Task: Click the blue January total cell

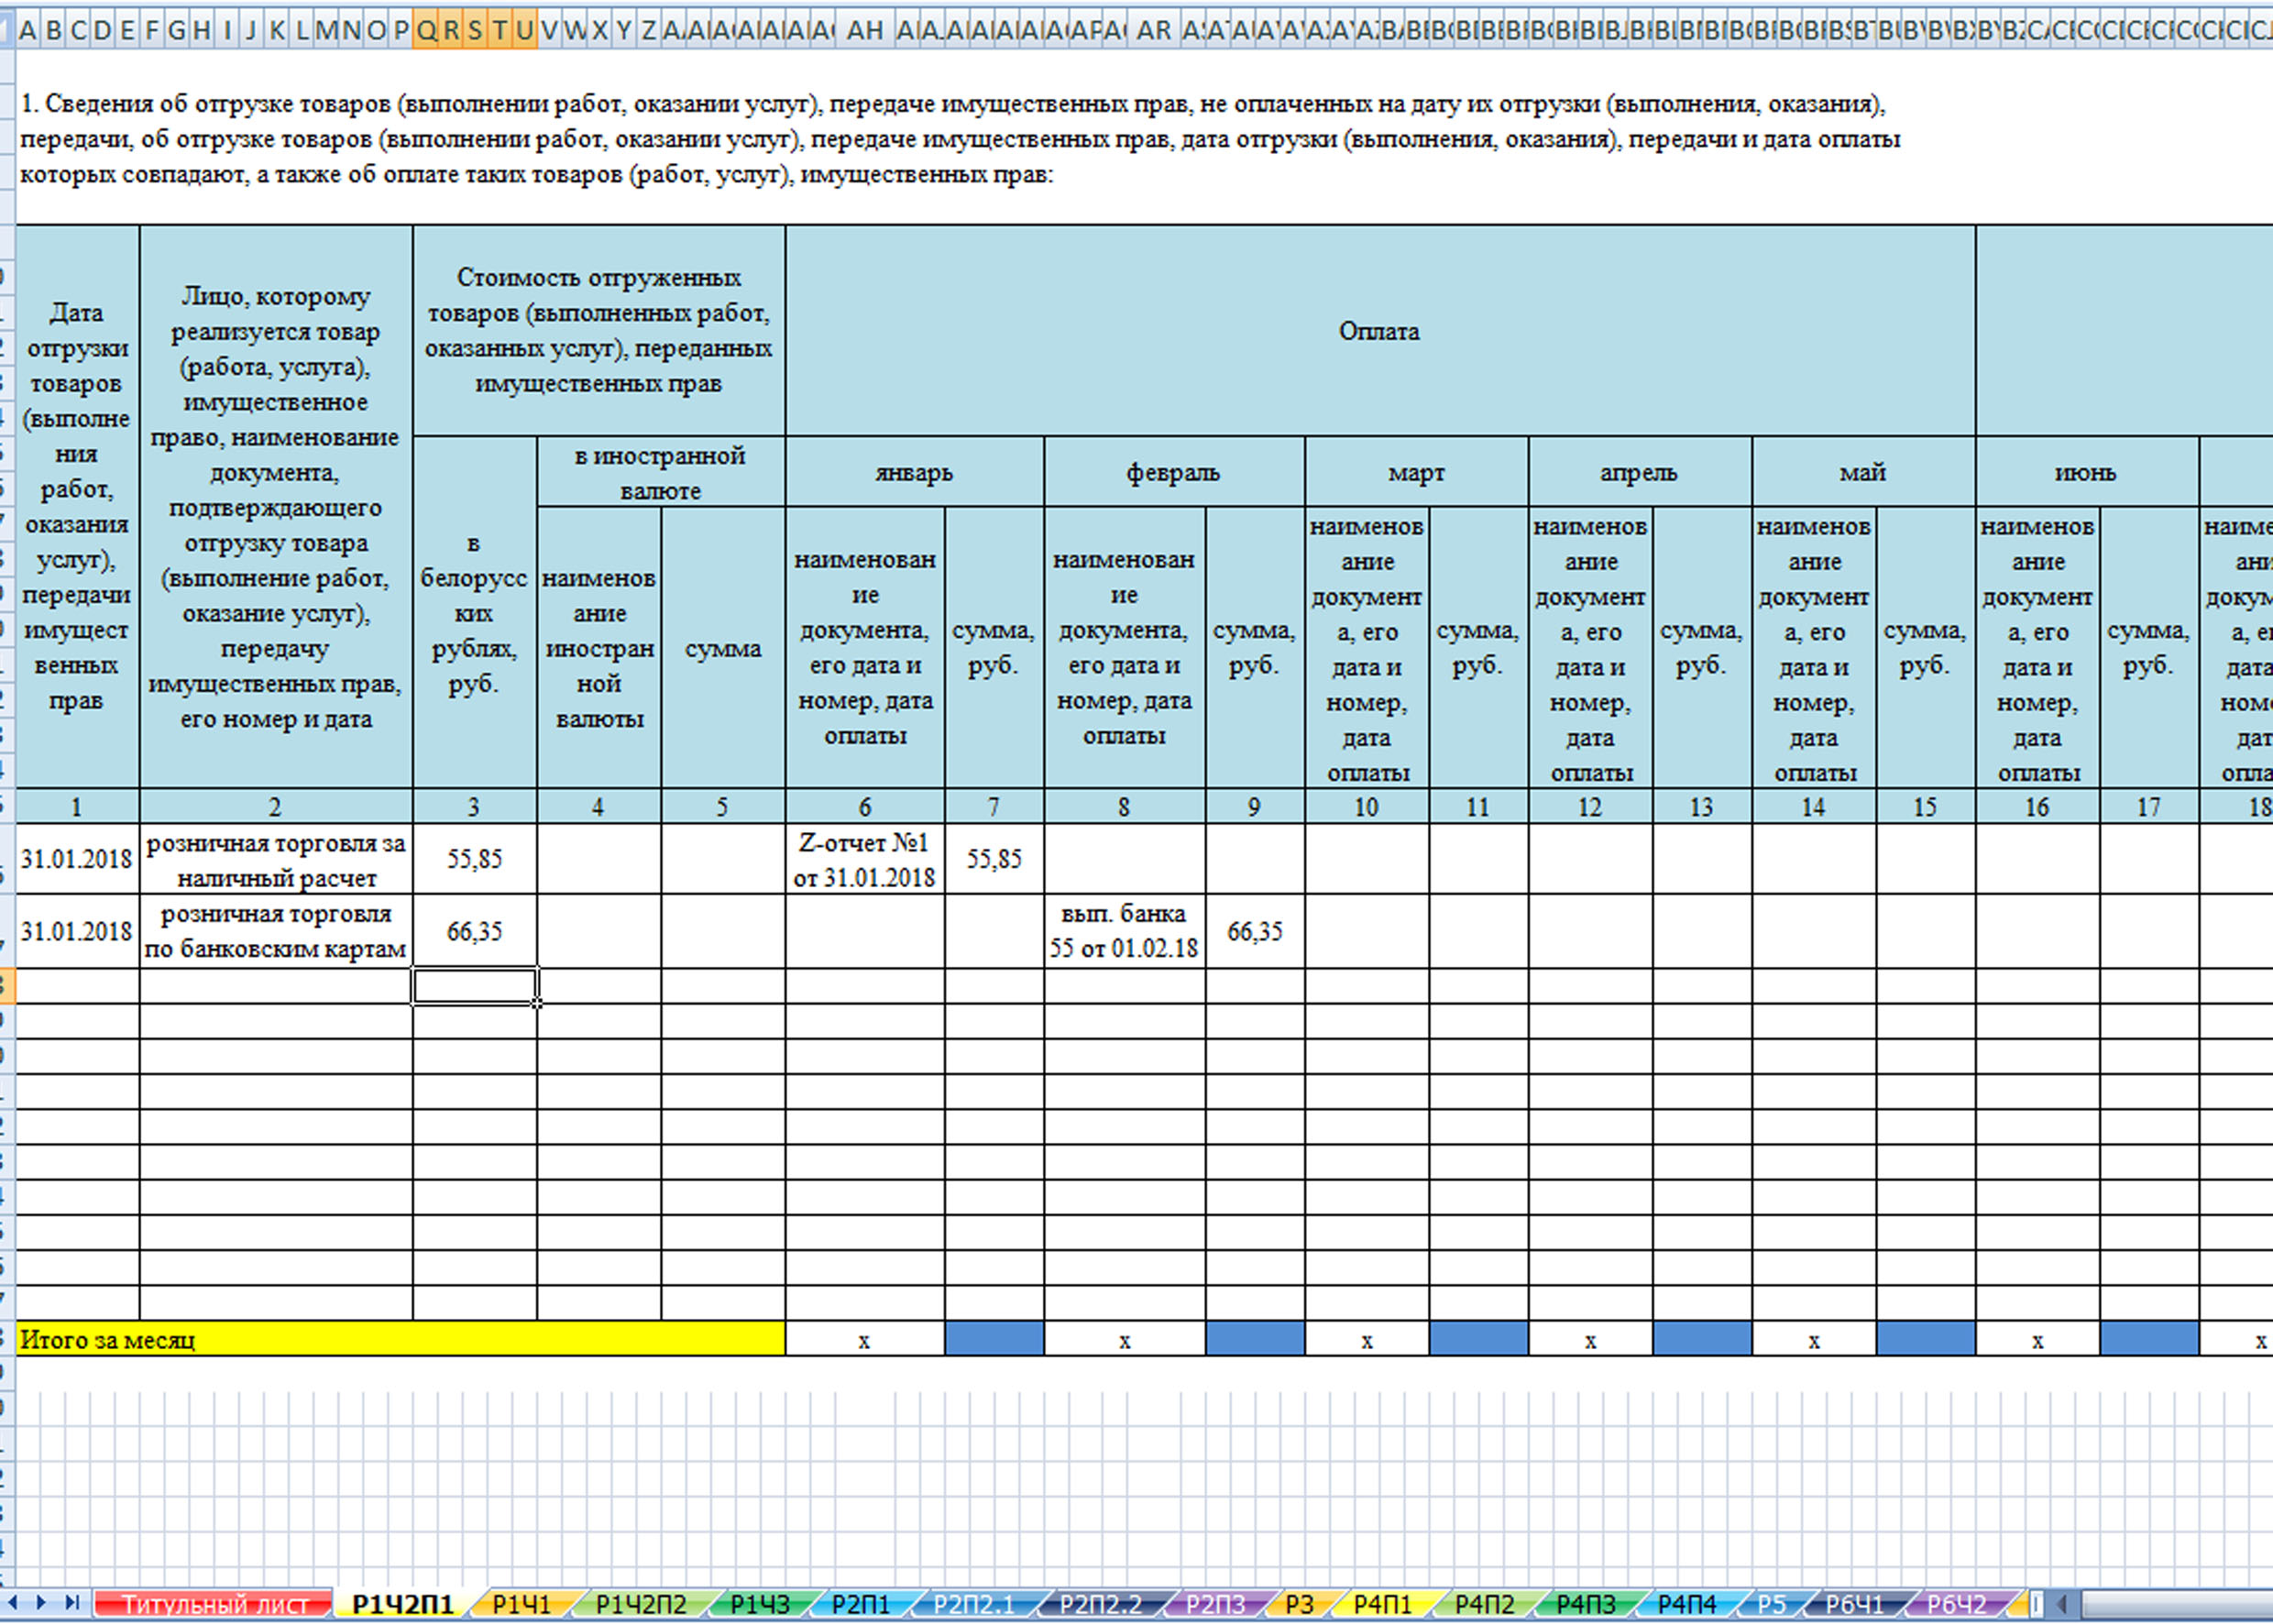Action: (x=994, y=1339)
